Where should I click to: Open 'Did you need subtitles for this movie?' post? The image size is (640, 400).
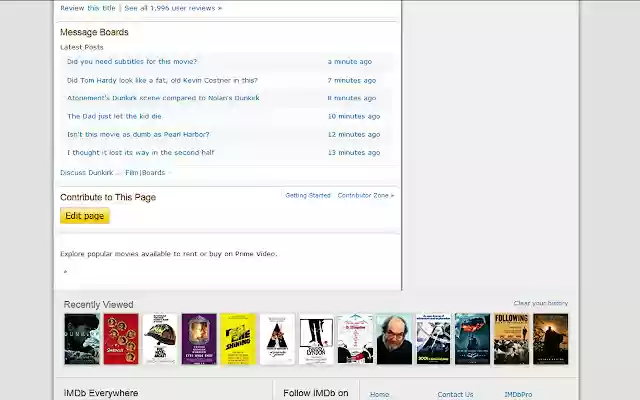pos(132,62)
